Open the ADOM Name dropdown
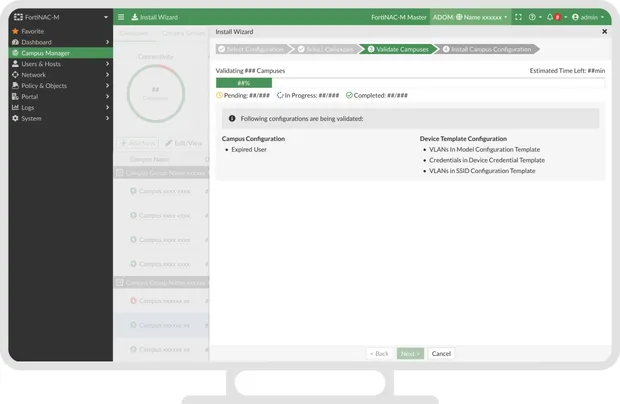Viewport: 620px width, 404px height. [470, 17]
